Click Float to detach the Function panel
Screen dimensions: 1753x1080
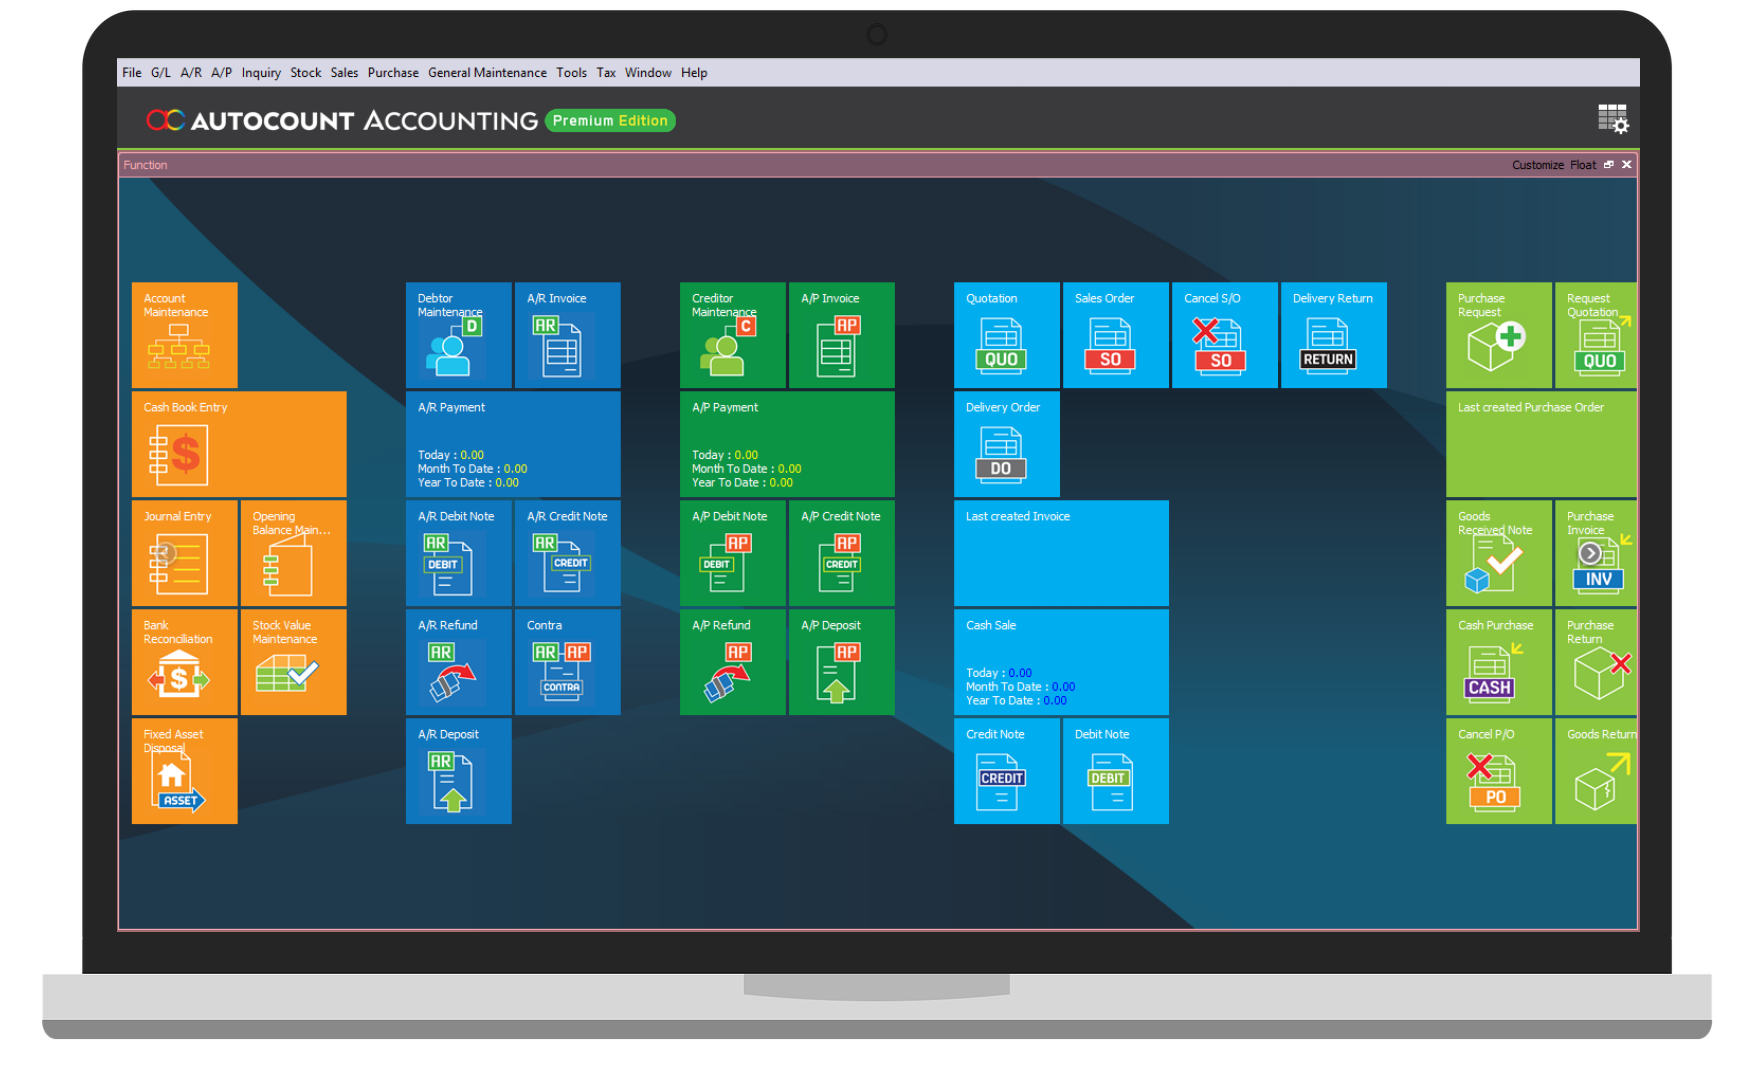click(1583, 164)
